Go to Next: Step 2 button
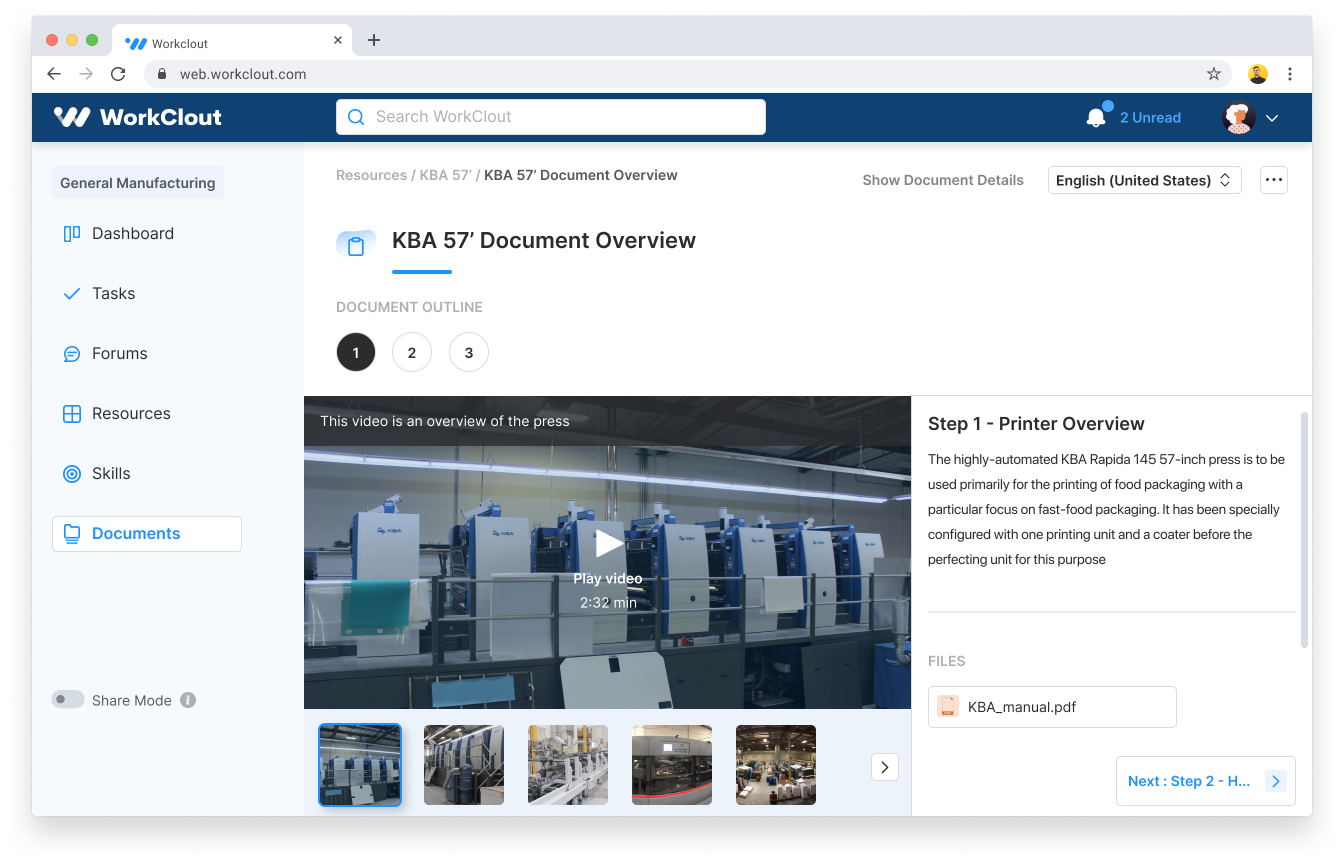The height and width of the screenshot is (864, 1344). (1204, 781)
